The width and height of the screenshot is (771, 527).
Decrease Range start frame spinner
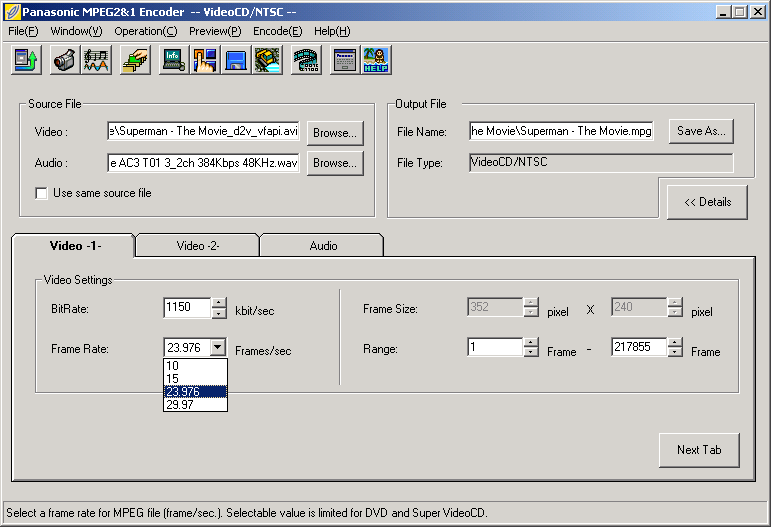(531, 352)
